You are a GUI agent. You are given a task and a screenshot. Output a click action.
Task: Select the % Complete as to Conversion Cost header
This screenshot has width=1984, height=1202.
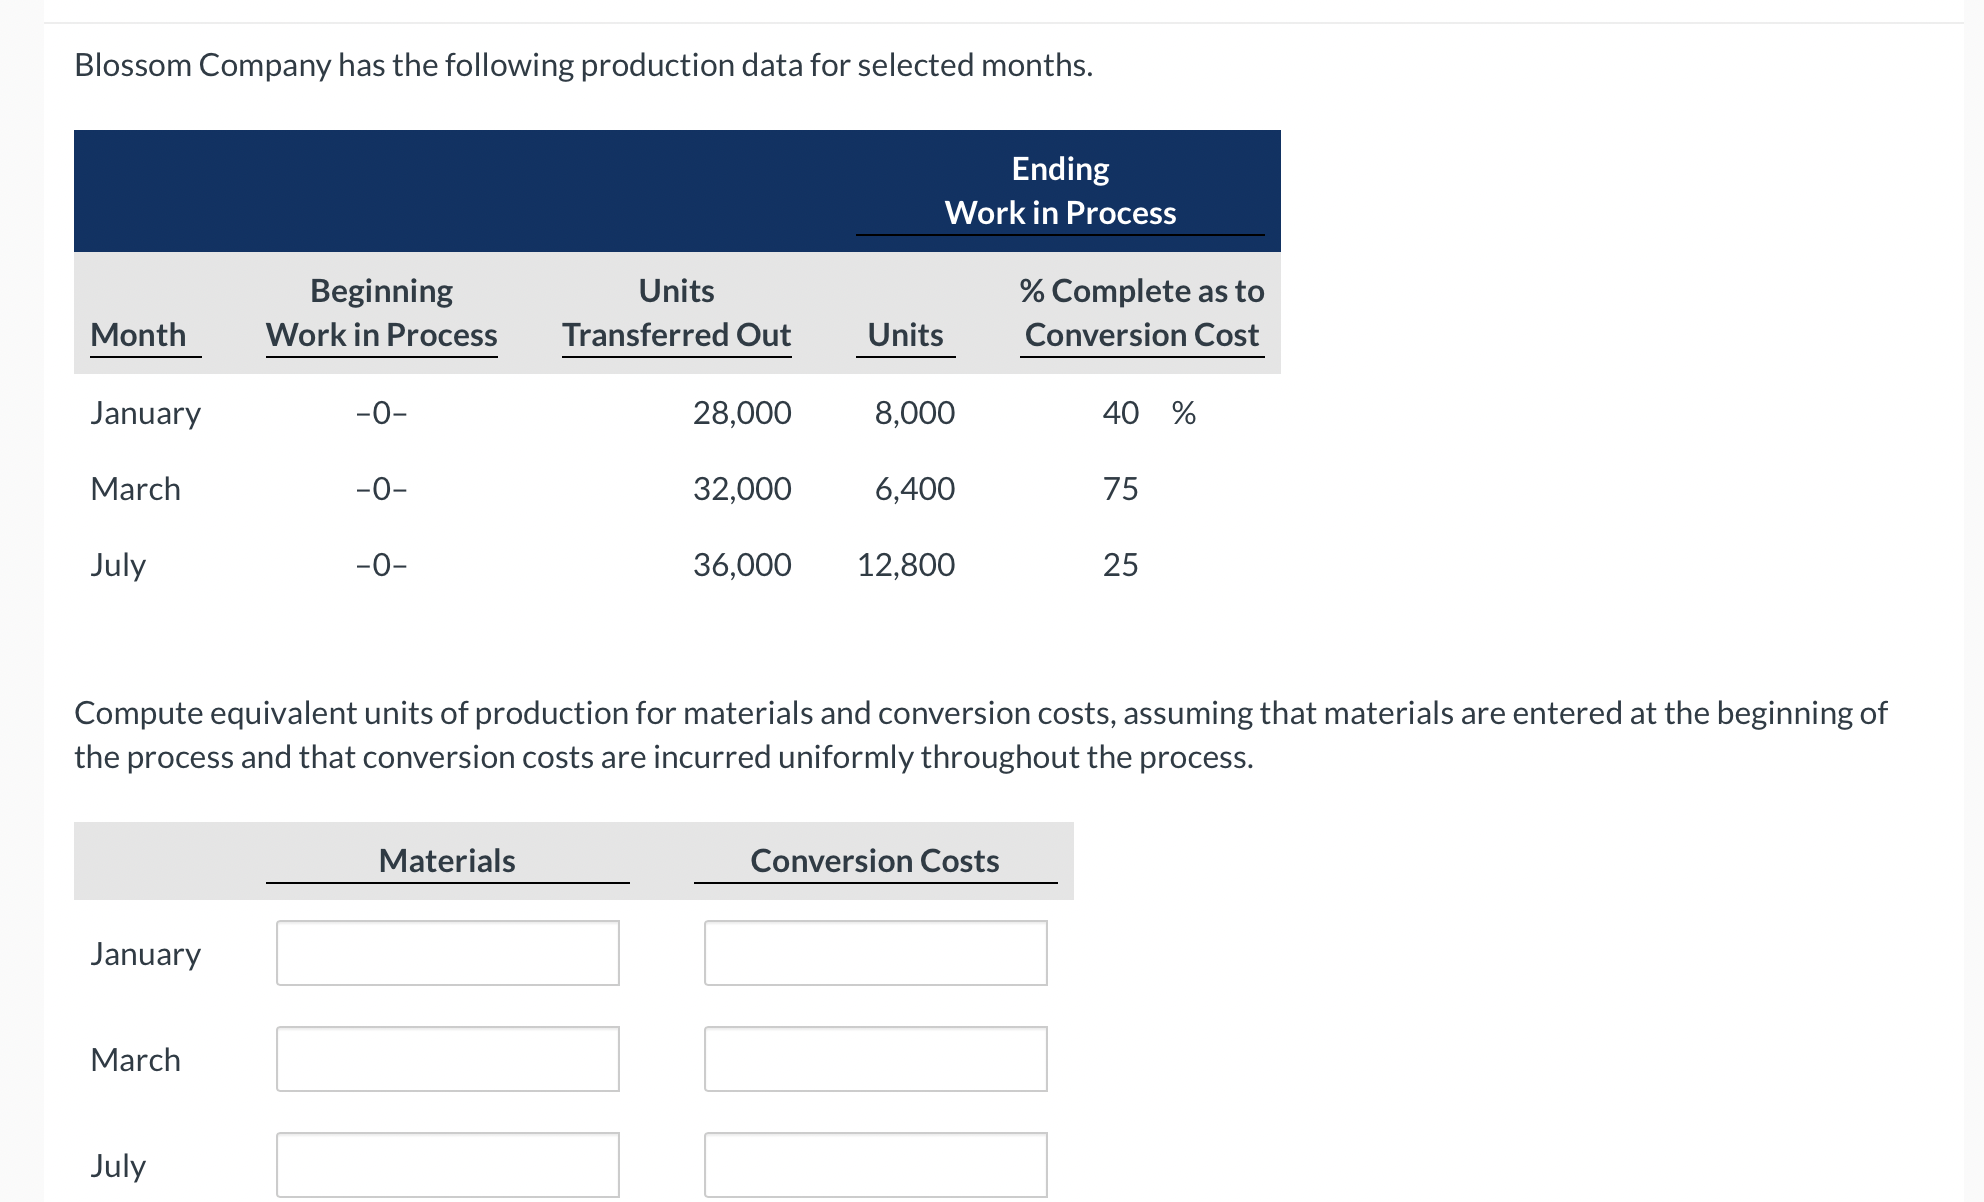(x=1140, y=312)
